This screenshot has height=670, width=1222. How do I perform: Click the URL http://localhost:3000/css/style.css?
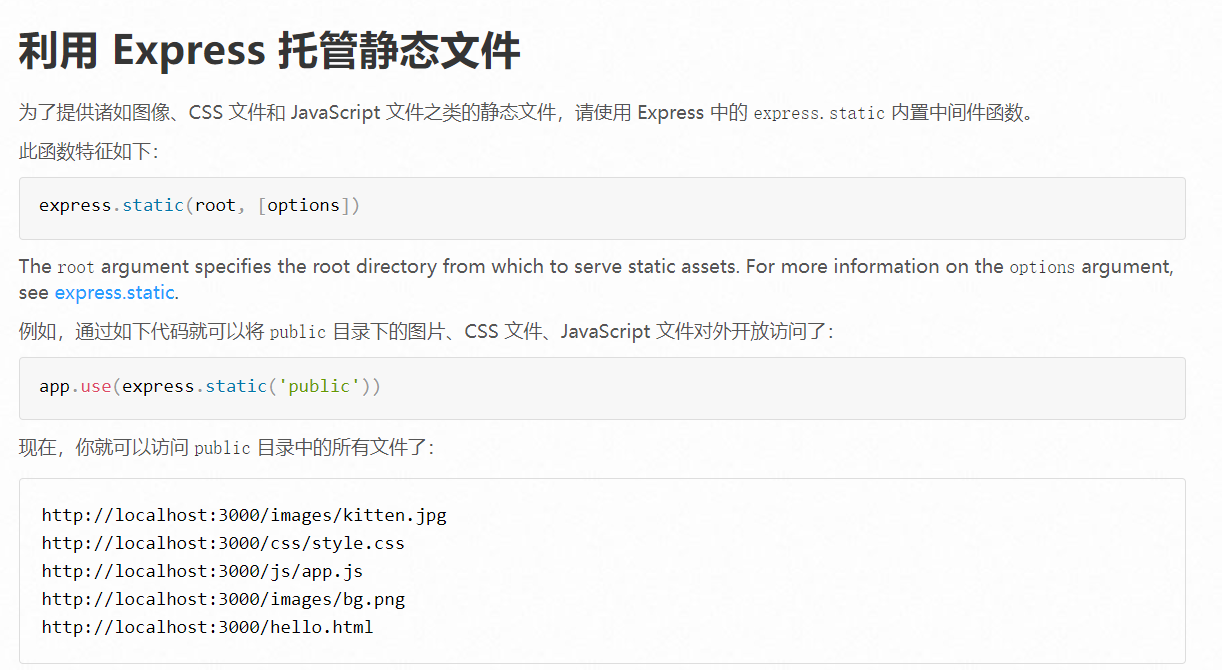tap(223, 544)
